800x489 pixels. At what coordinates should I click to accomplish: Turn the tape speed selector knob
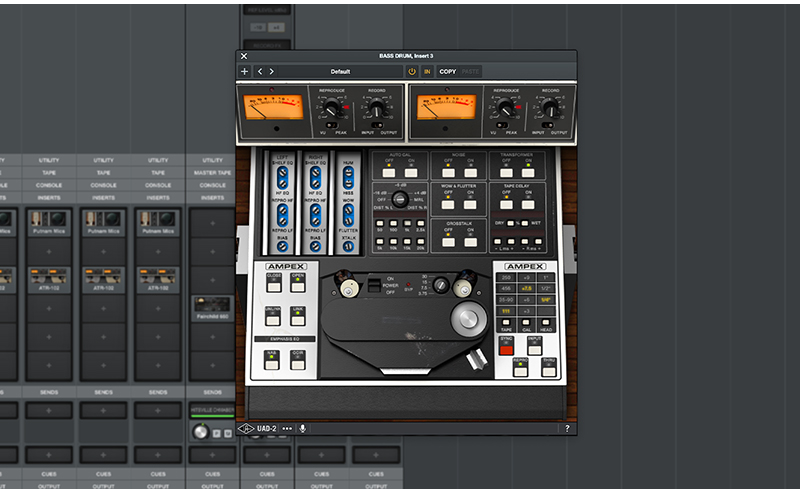click(441, 285)
